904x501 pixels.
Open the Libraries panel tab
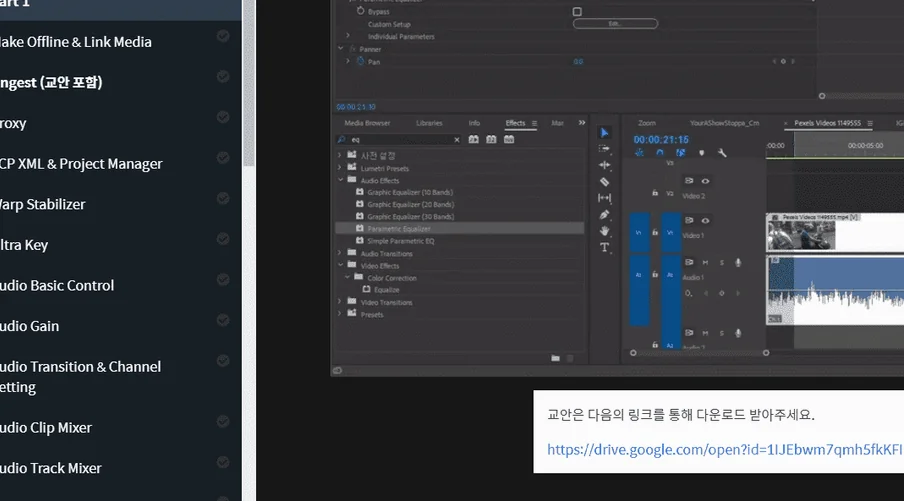429,123
